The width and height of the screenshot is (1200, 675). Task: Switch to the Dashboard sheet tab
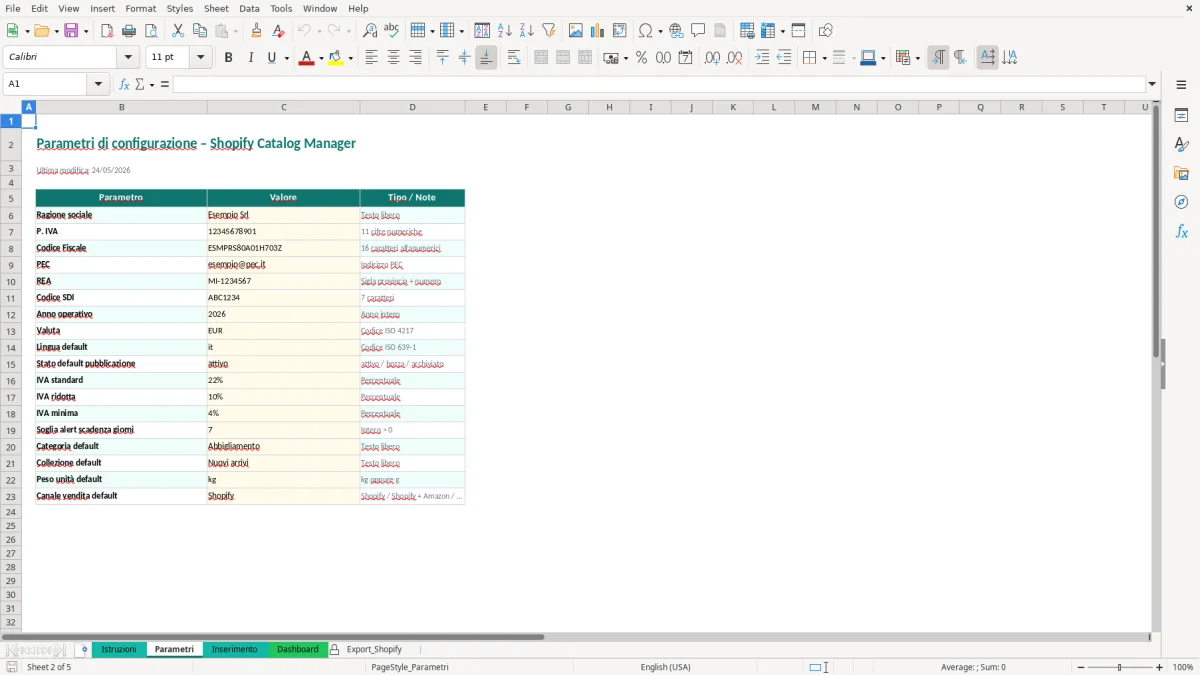pos(298,649)
